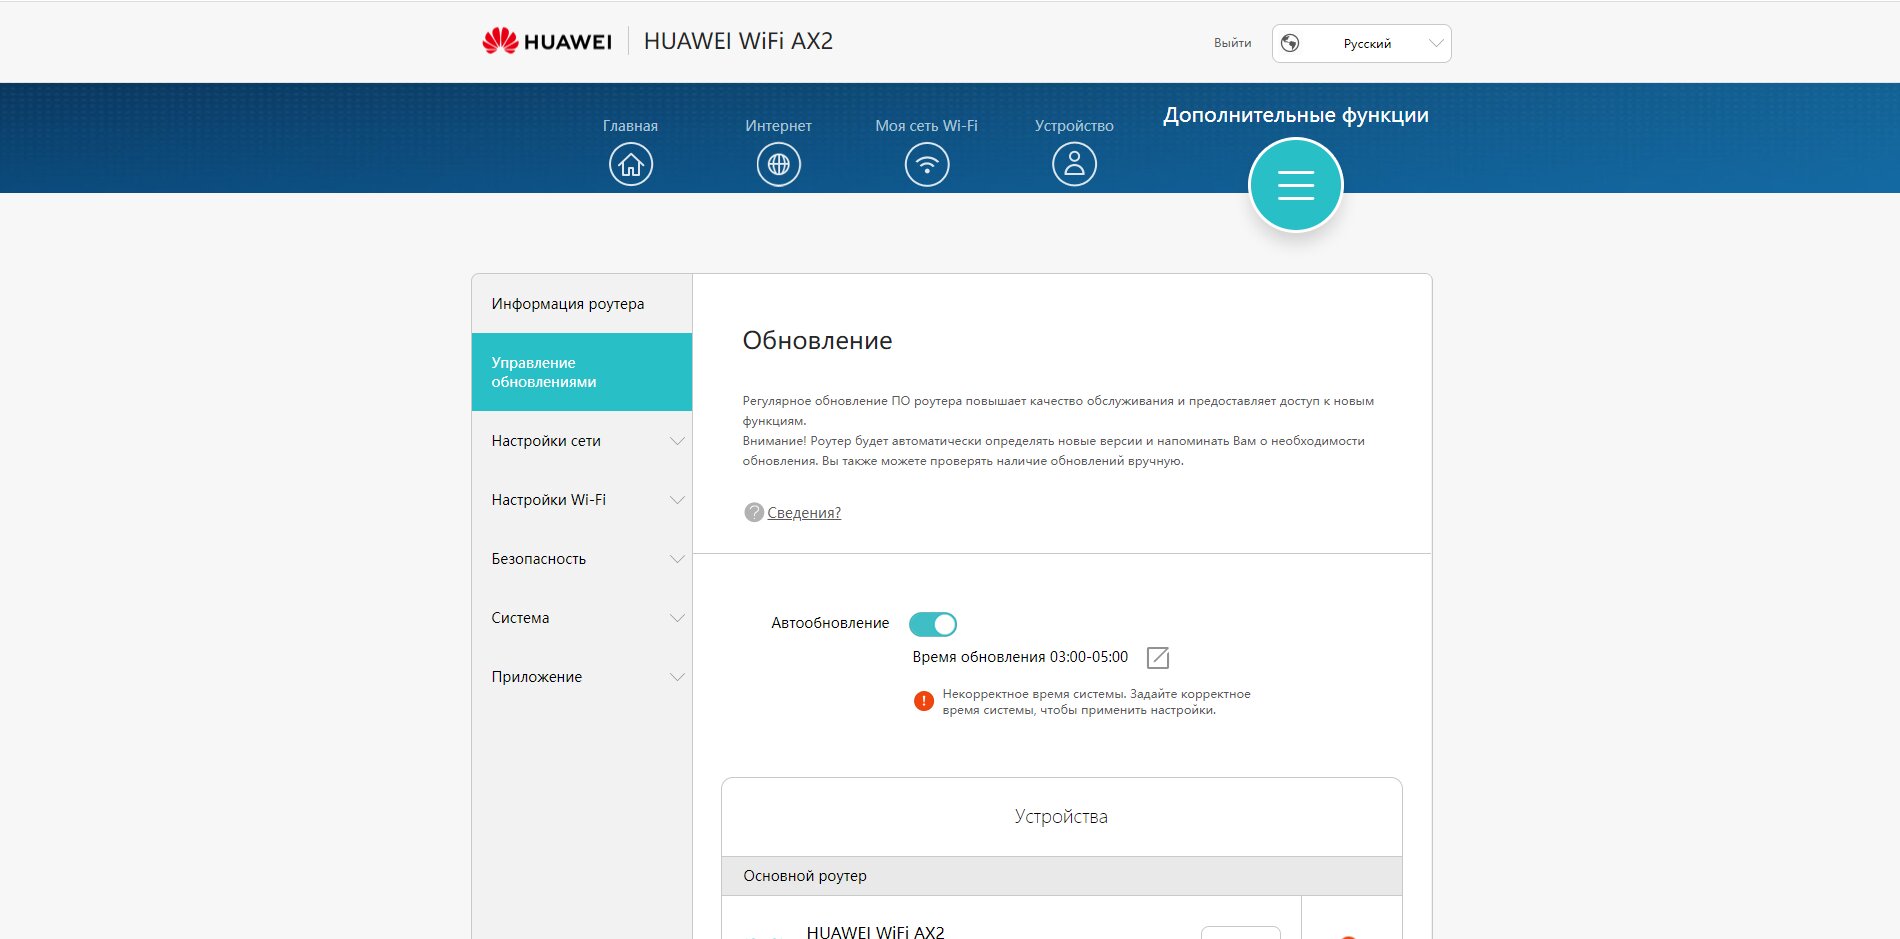Open the Интернет globe icon
Image resolution: width=1900 pixels, height=939 pixels.
[779, 164]
